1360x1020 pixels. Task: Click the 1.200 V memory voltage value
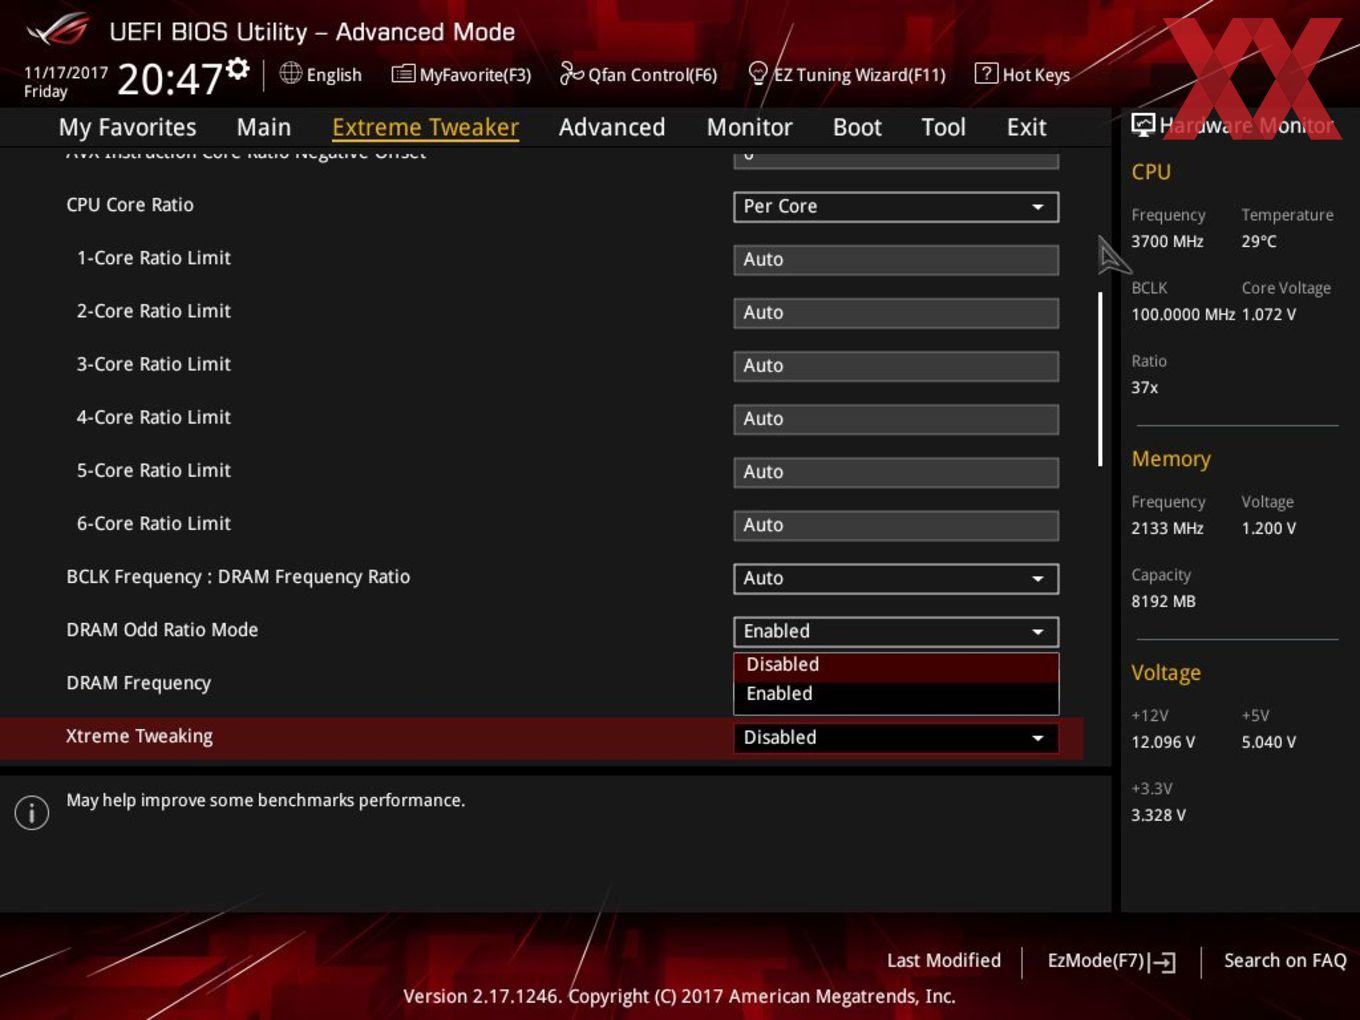1269,528
